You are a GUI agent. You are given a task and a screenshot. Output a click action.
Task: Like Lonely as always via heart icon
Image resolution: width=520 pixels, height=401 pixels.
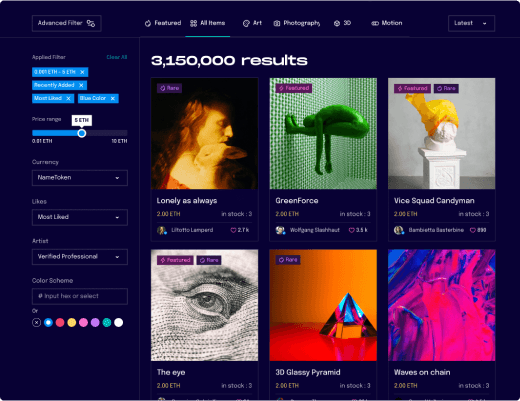click(233, 230)
